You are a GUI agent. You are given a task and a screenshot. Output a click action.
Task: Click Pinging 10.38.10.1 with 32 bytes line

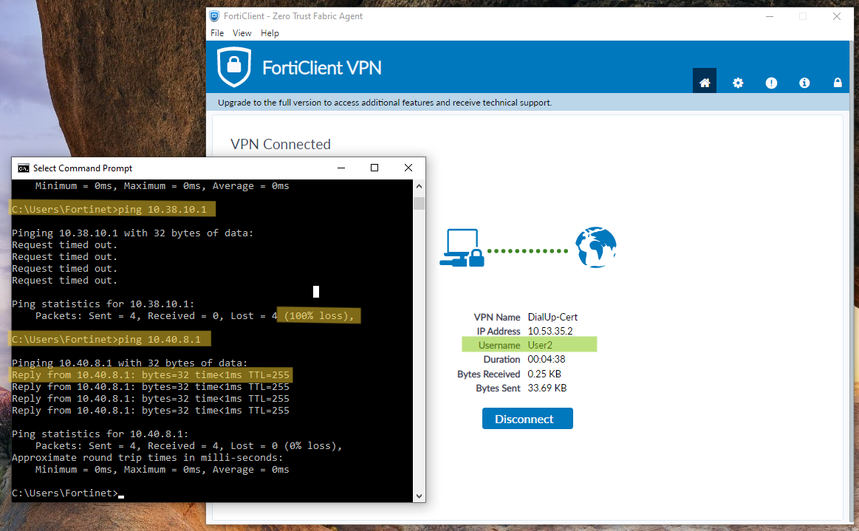point(133,233)
